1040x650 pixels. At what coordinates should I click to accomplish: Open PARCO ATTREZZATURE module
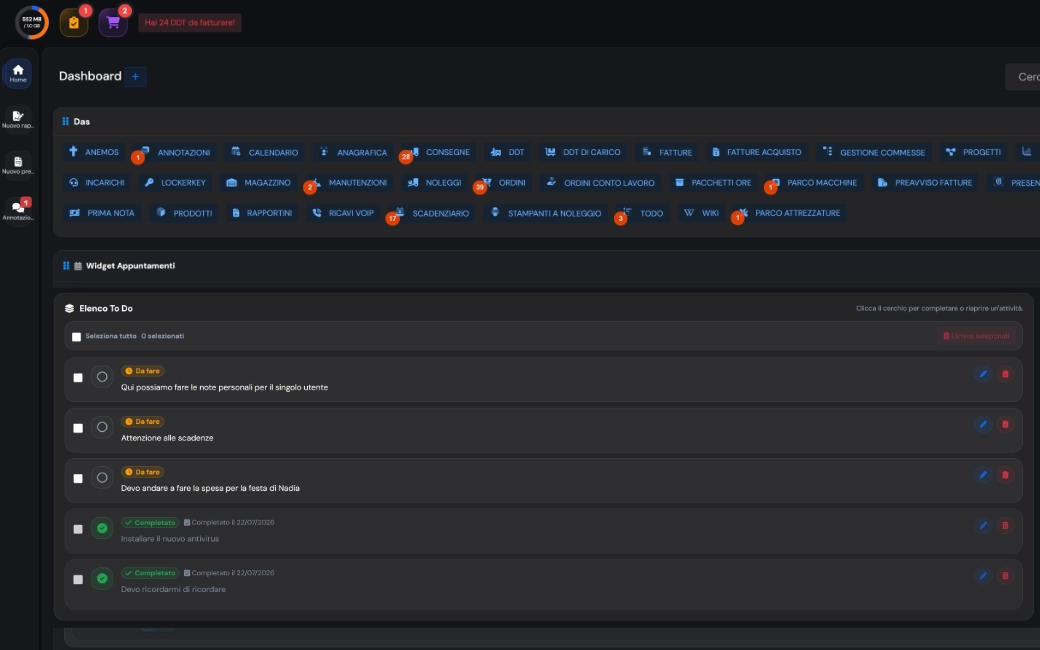pos(789,213)
